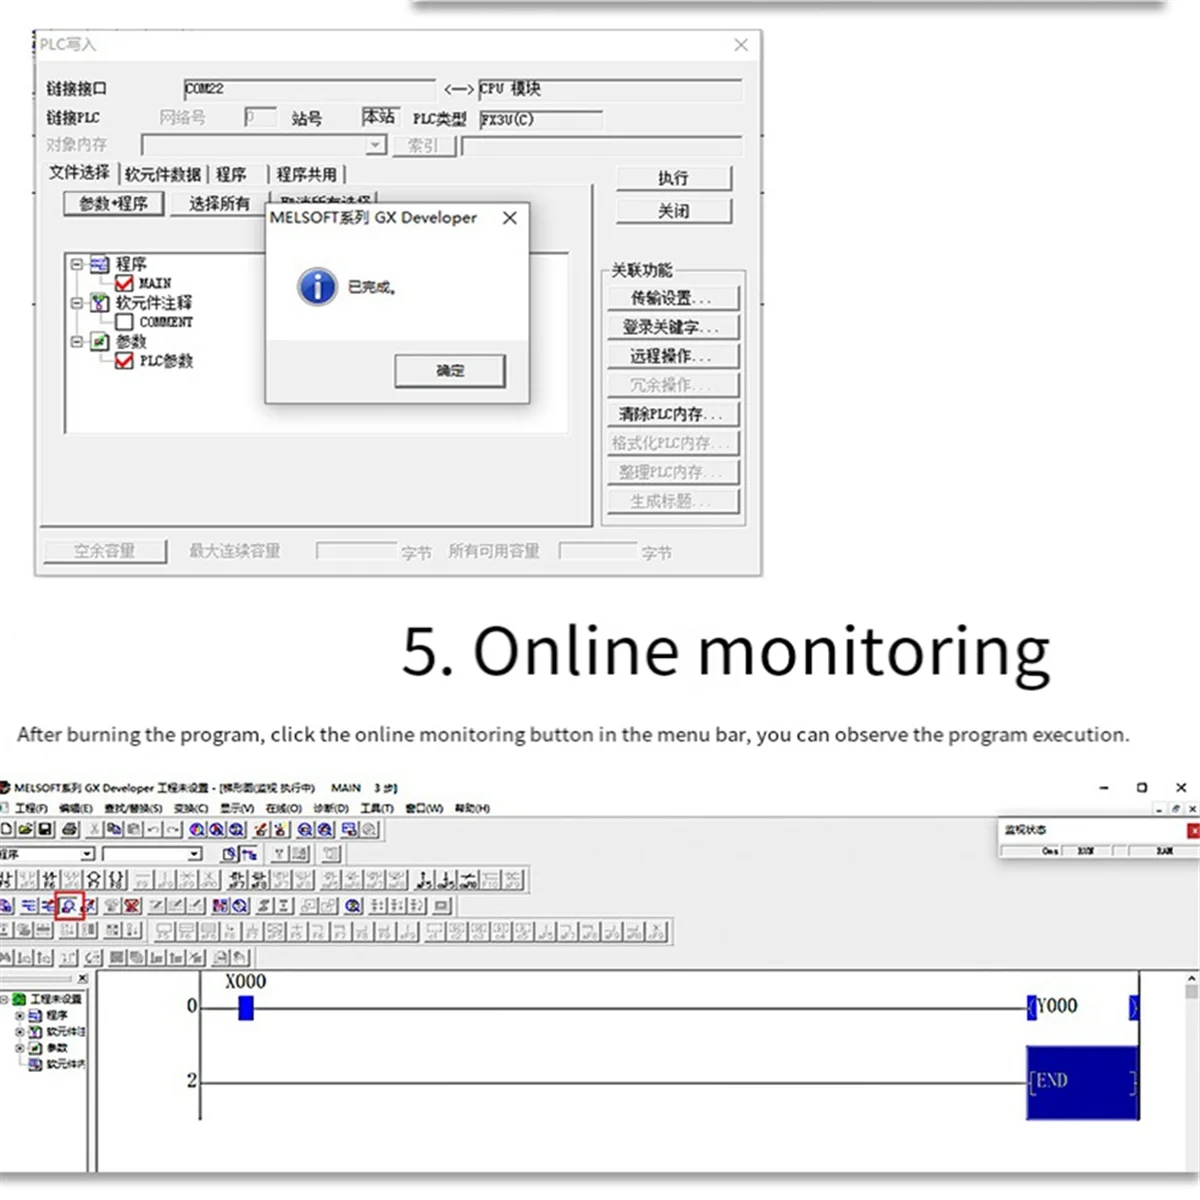Viewport: 1200px width, 1200px height.
Task: Switch to the 文件选择 tab
Action: pyautogui.click(x=80, y=173)
